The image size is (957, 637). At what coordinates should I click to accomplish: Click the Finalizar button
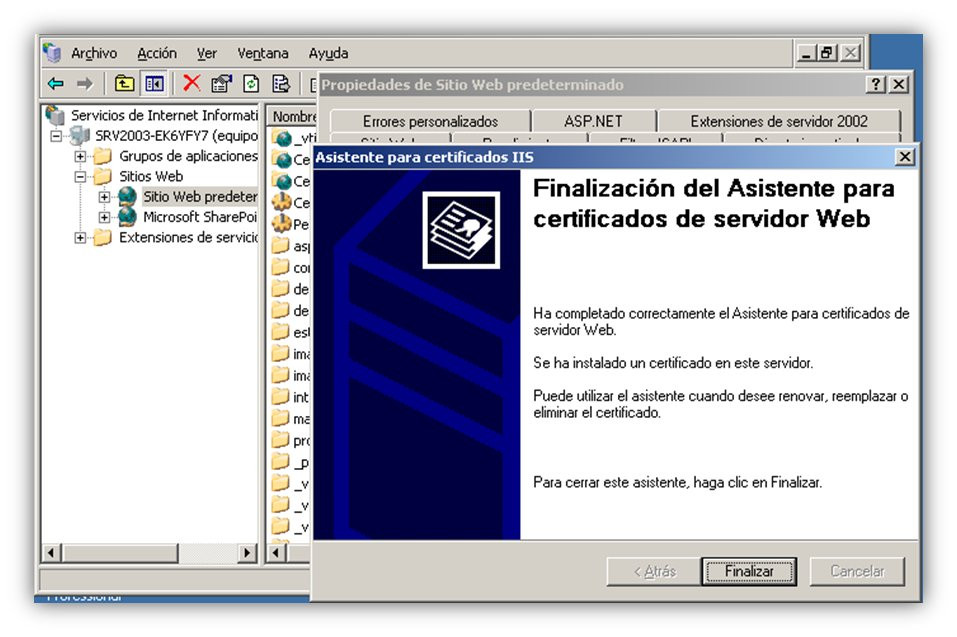click(x=749, y=571)
